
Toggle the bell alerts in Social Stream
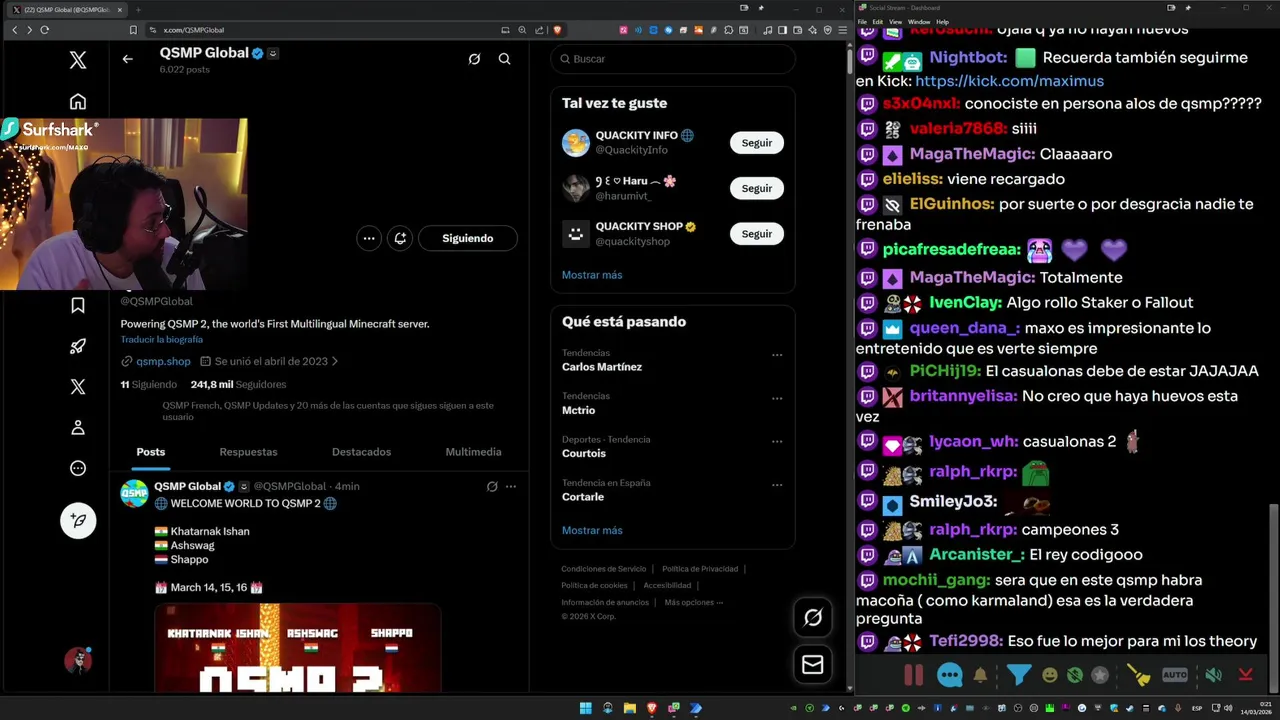point(981,675)
